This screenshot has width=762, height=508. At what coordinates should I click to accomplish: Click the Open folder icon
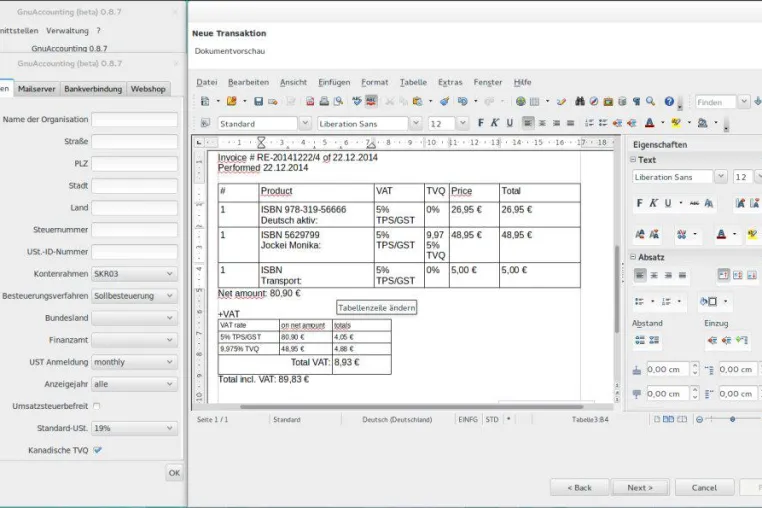tap(231, 101)
